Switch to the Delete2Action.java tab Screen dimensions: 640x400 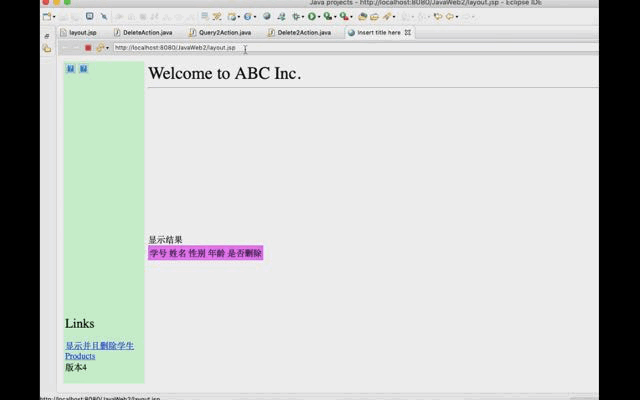point(300,32)
